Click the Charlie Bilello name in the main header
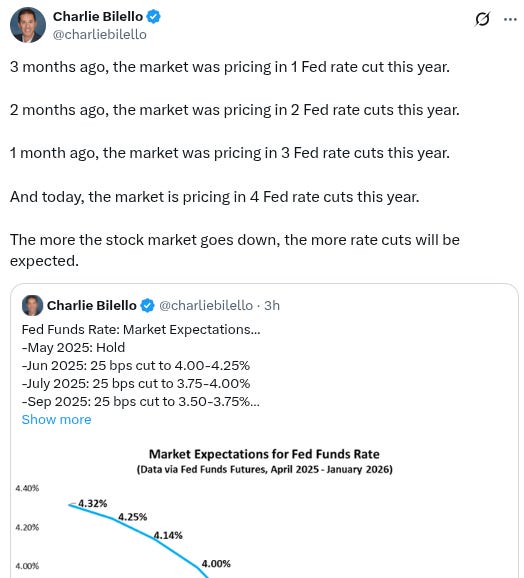This screenshot has width=524, height=578. 98,17
